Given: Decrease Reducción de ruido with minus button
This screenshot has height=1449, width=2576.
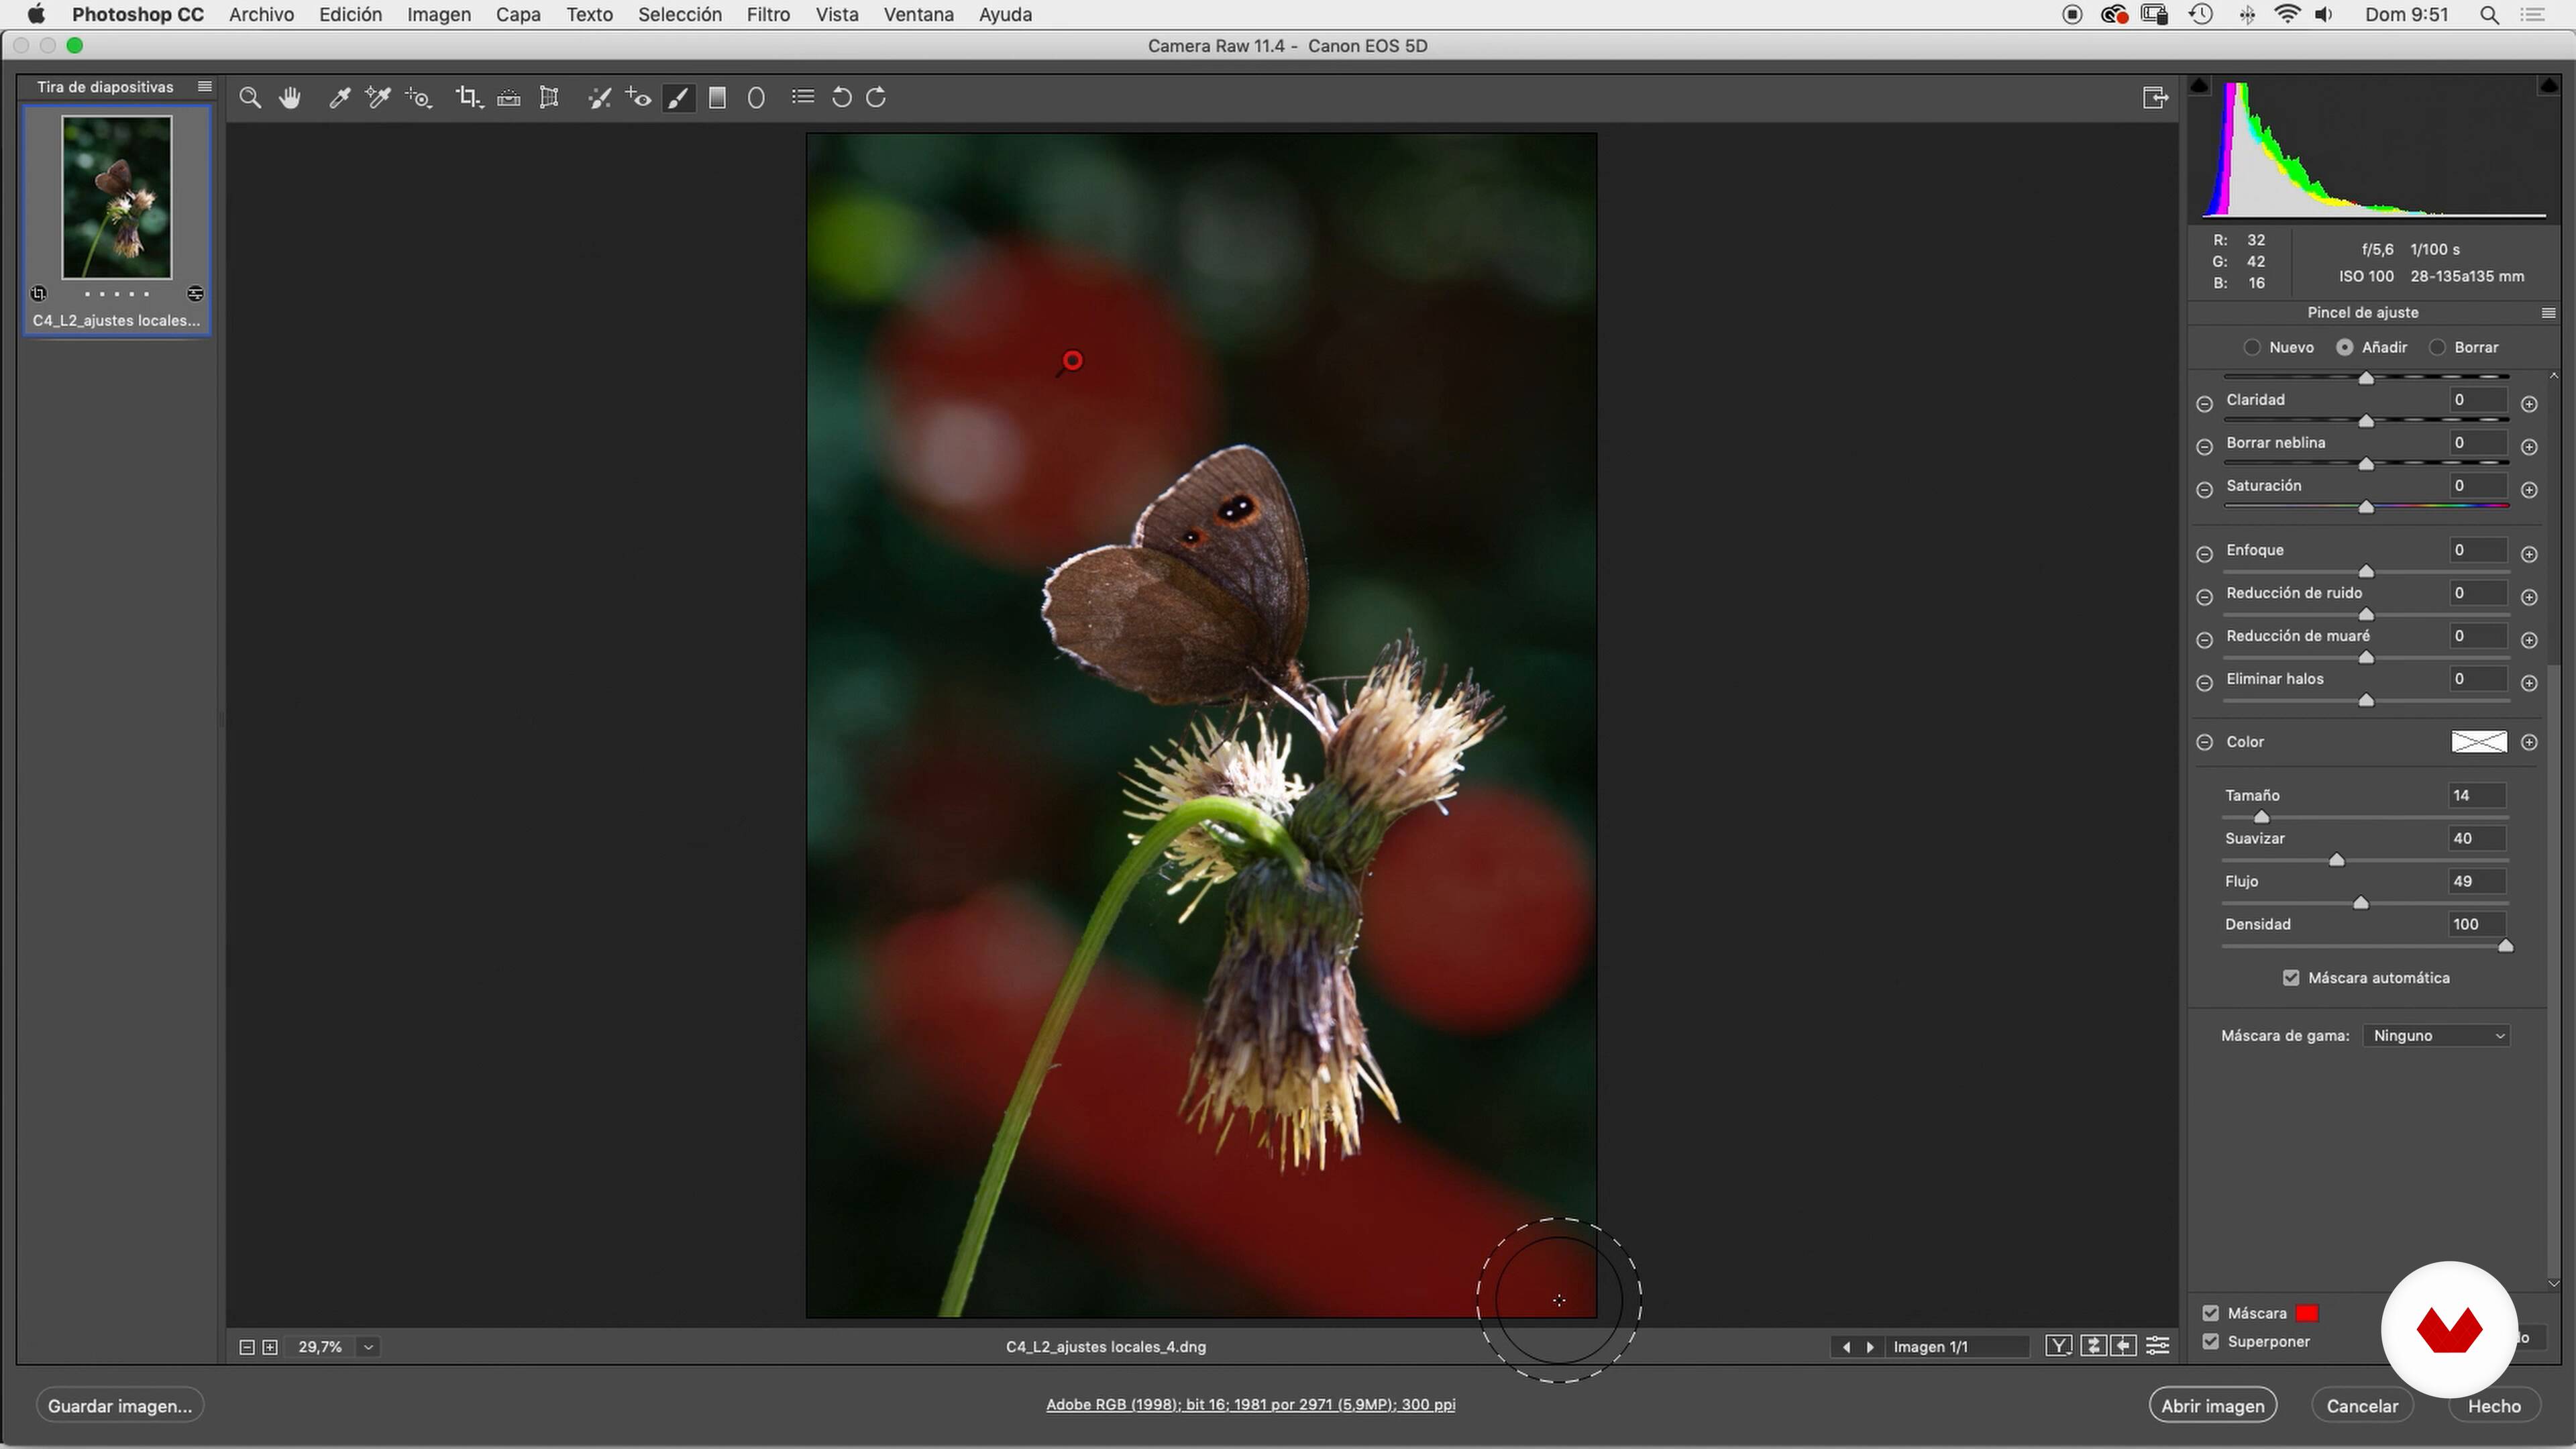Looking at the screenshot, I should coord(2204,597).
